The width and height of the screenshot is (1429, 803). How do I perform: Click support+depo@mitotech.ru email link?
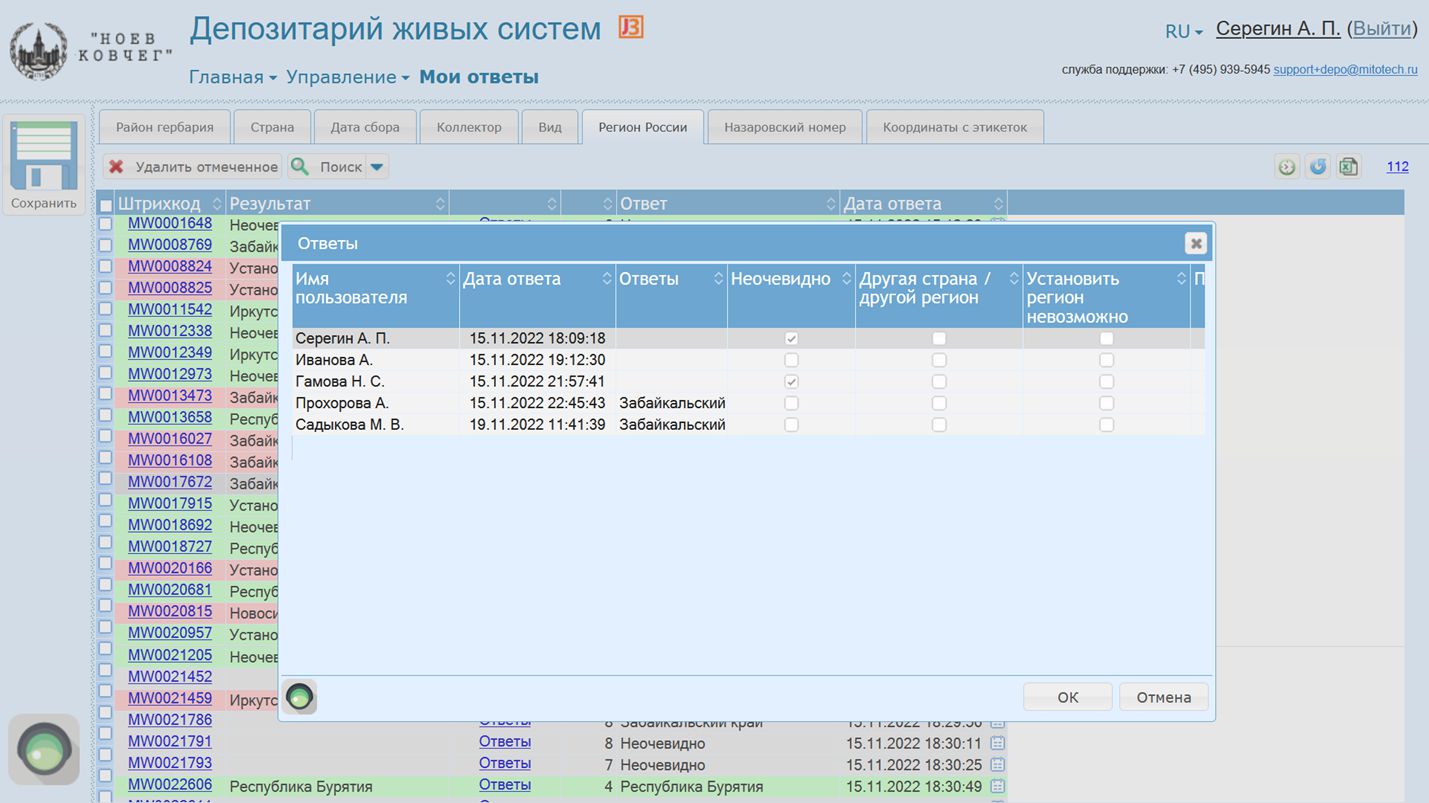click(1345, 70)
